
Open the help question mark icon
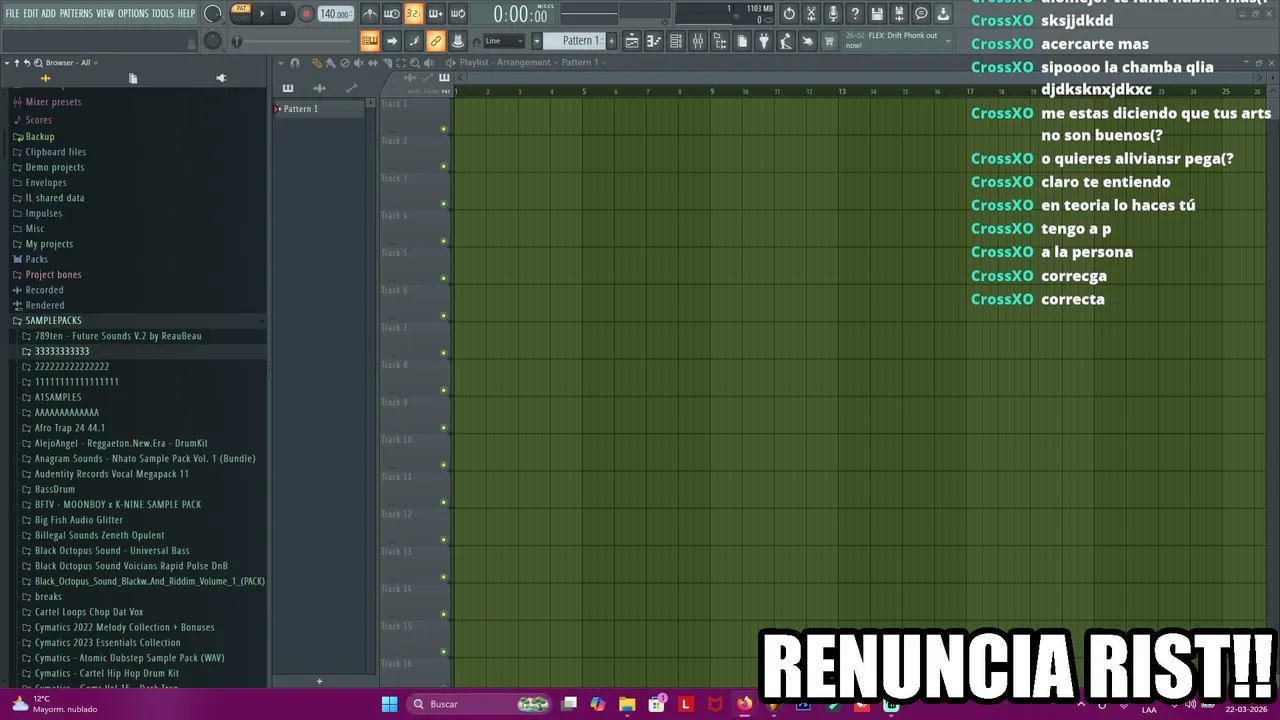(x=855, y=13)
